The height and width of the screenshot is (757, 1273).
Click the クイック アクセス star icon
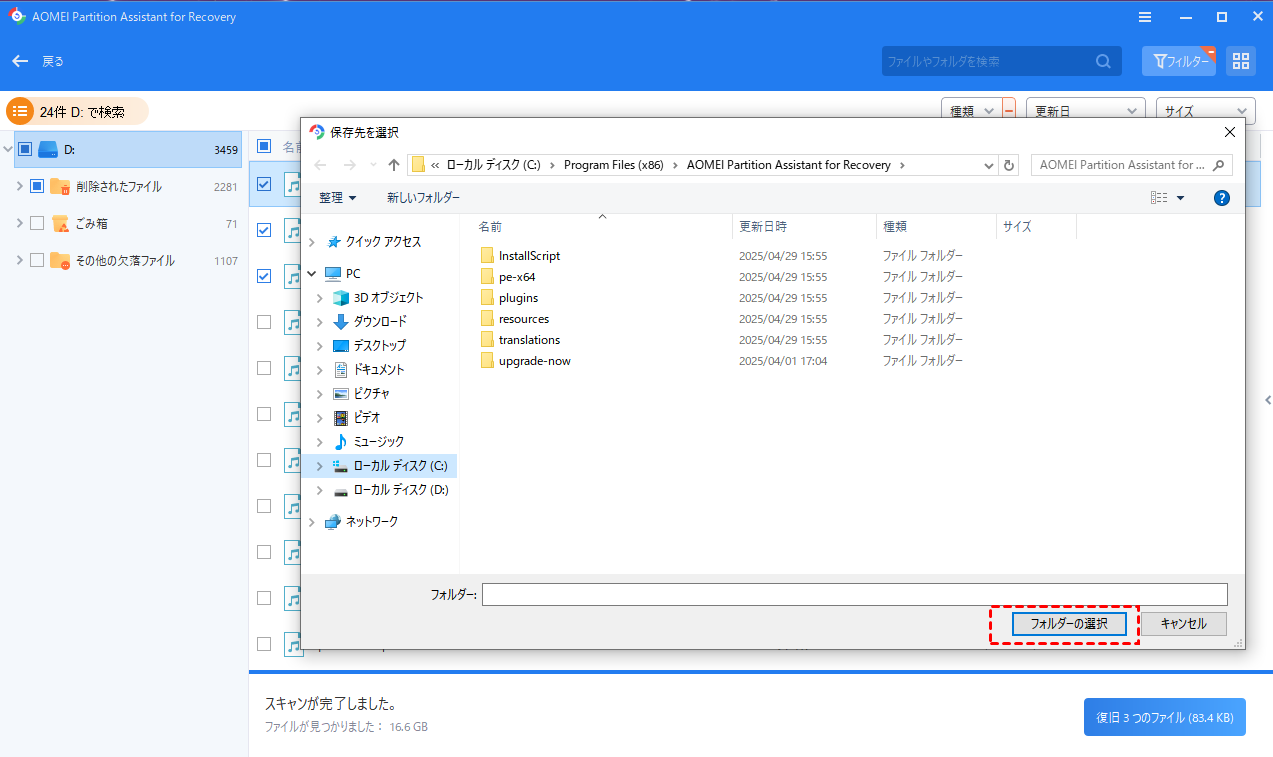point(334,242)
